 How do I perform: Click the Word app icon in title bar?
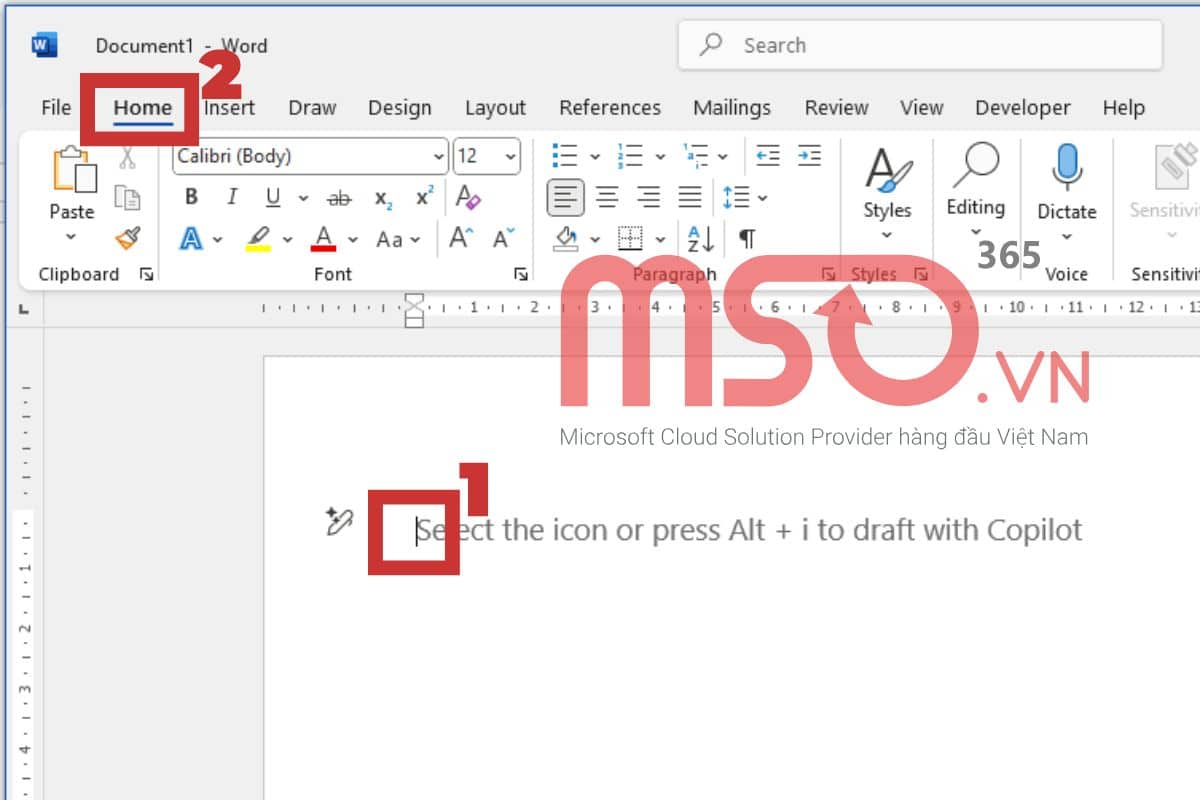tap(44, 45)
